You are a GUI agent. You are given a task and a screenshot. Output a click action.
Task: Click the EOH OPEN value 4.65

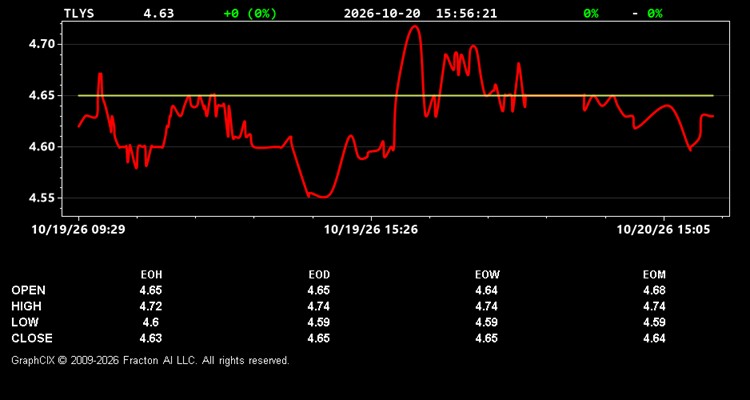click(x=151, y=290)
